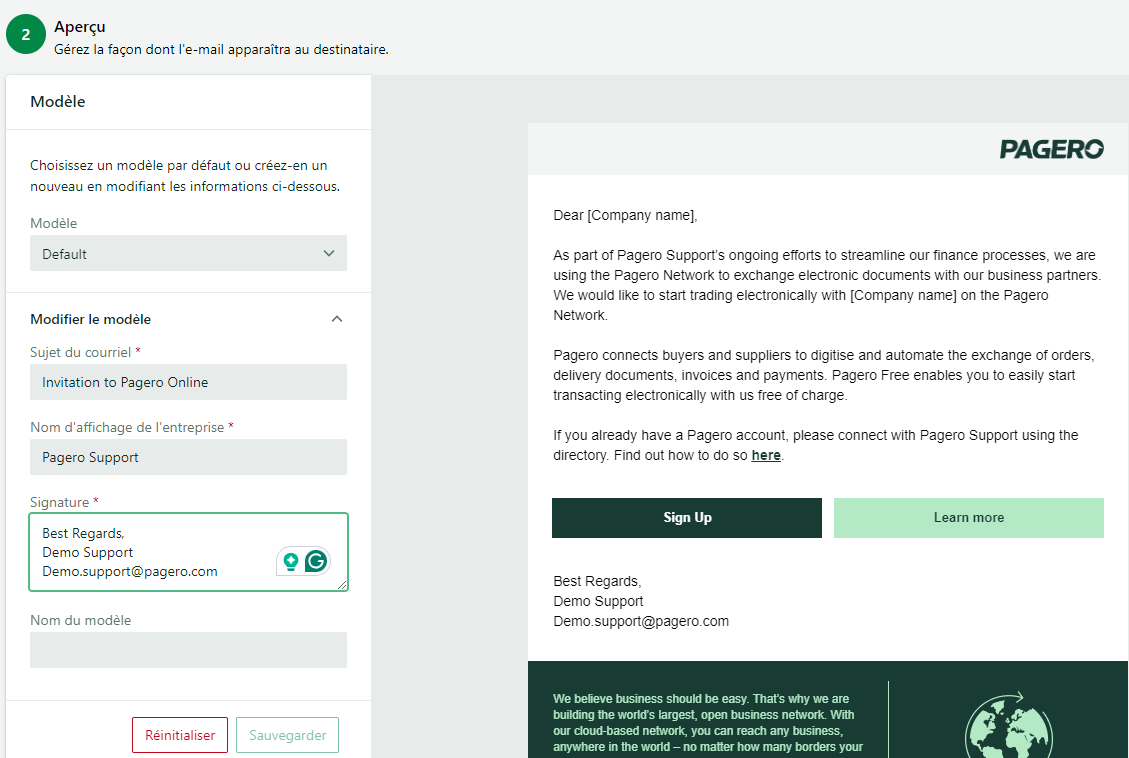This screenshot has height=758, width=1129.
Task: Click the Grammarly icon in Signature field
Action: coord(316,561)
